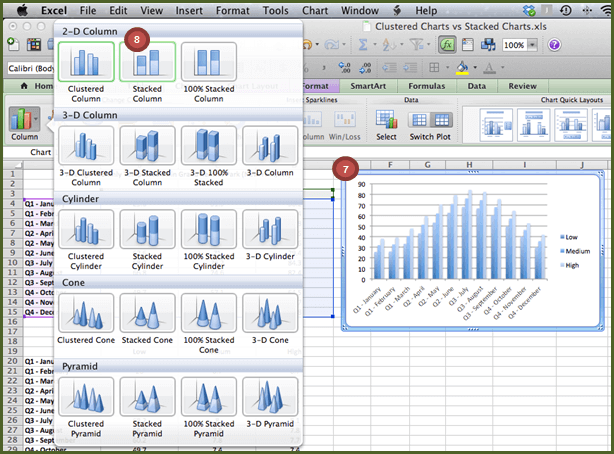The image size is (614, 454).
Task: Expand the Filter dropdown arrow
Action: point(428,44)
